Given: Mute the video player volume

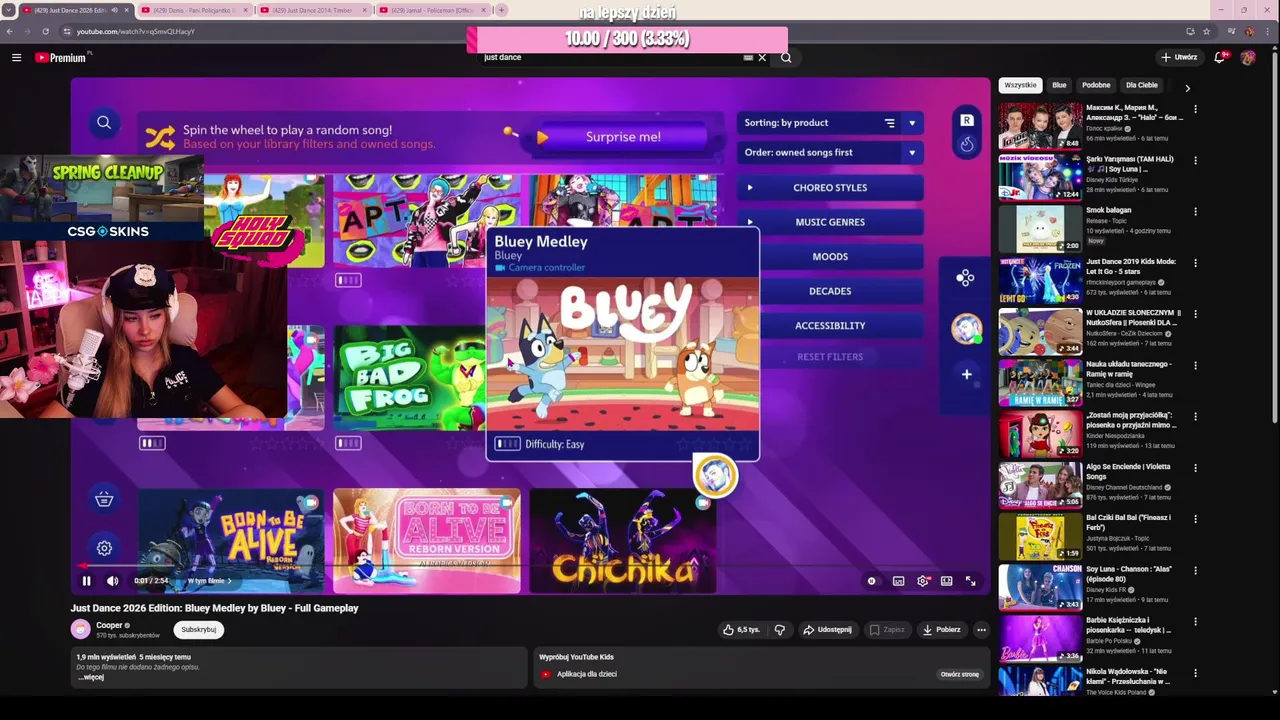Looking at the screenshot, I should point(112,581).
